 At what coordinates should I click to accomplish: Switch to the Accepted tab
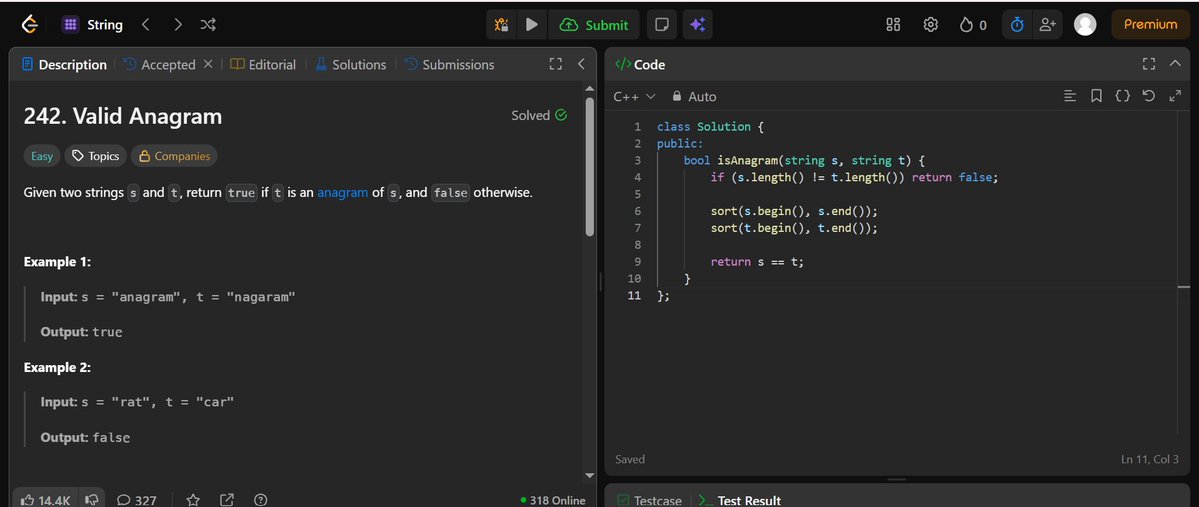[x=159, y=65]
